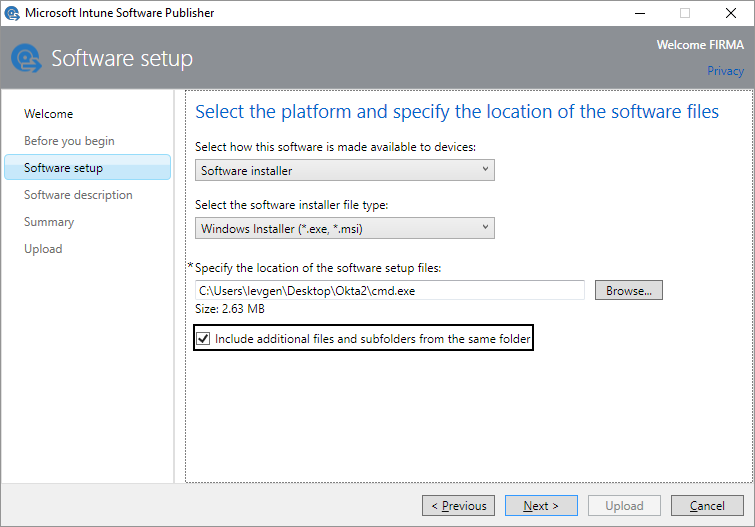The height and width of the screenshot is (527, 755).
Task: Click the large Software setup header logo
Action: (x=26, y=58)
